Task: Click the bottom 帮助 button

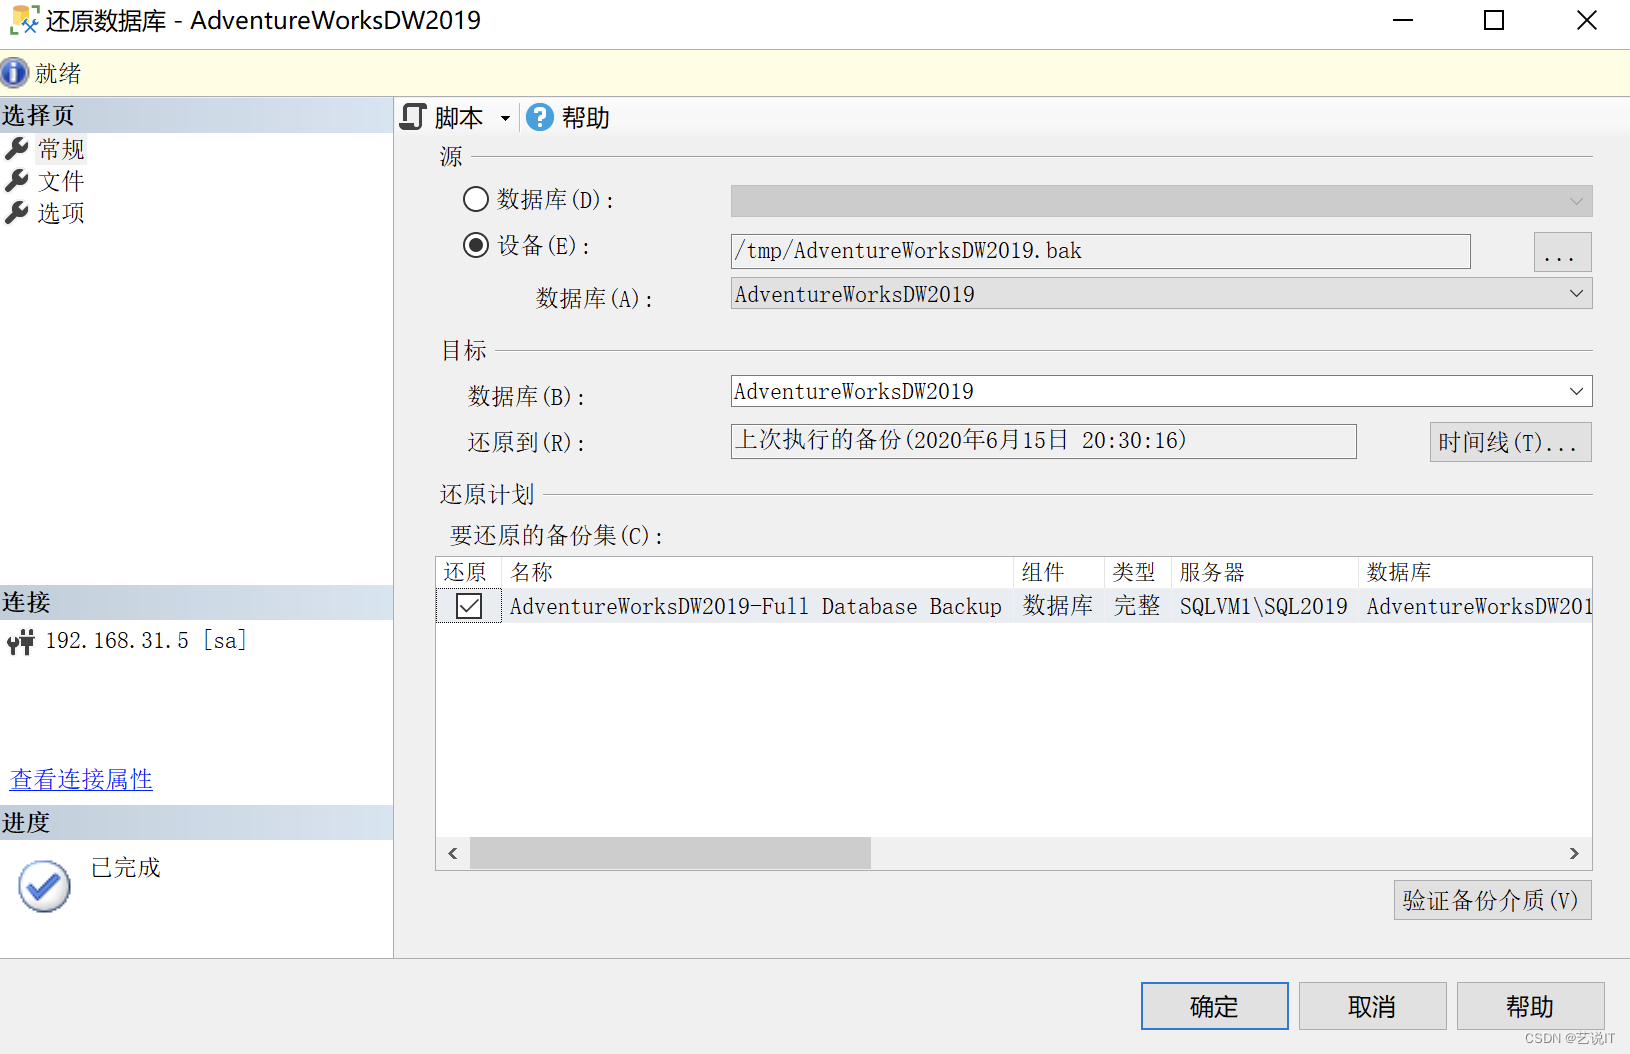Action: click(1530, 1006)
